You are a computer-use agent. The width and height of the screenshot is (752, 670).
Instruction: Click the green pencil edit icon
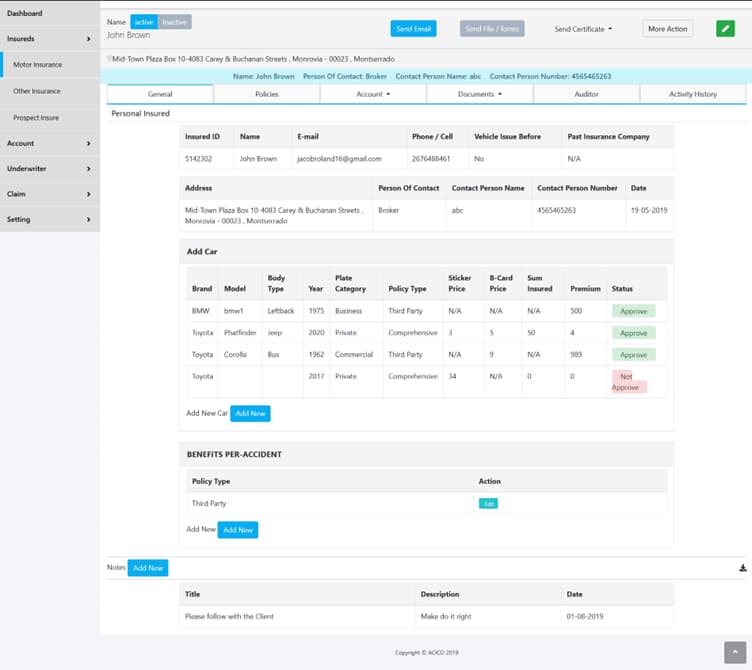tap(725, 29)
